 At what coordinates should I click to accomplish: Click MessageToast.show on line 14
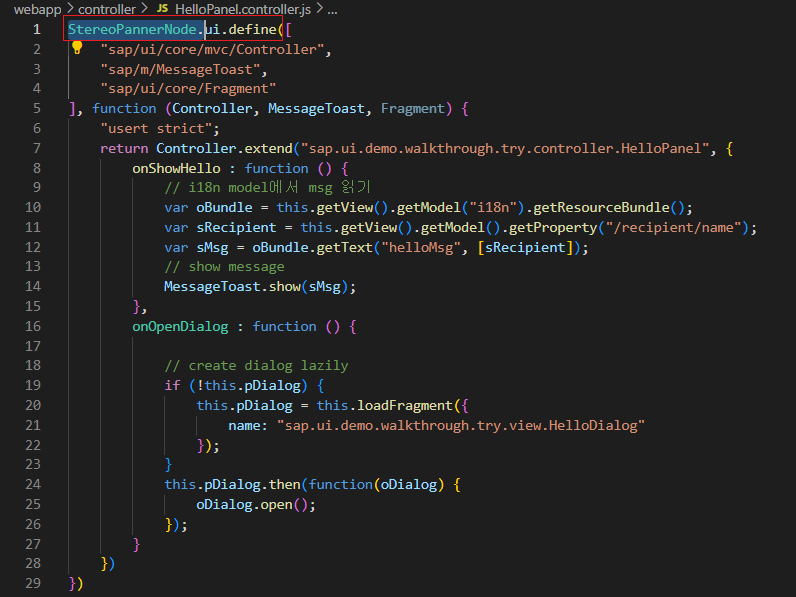pyautogui.click(x=232, y=287)
